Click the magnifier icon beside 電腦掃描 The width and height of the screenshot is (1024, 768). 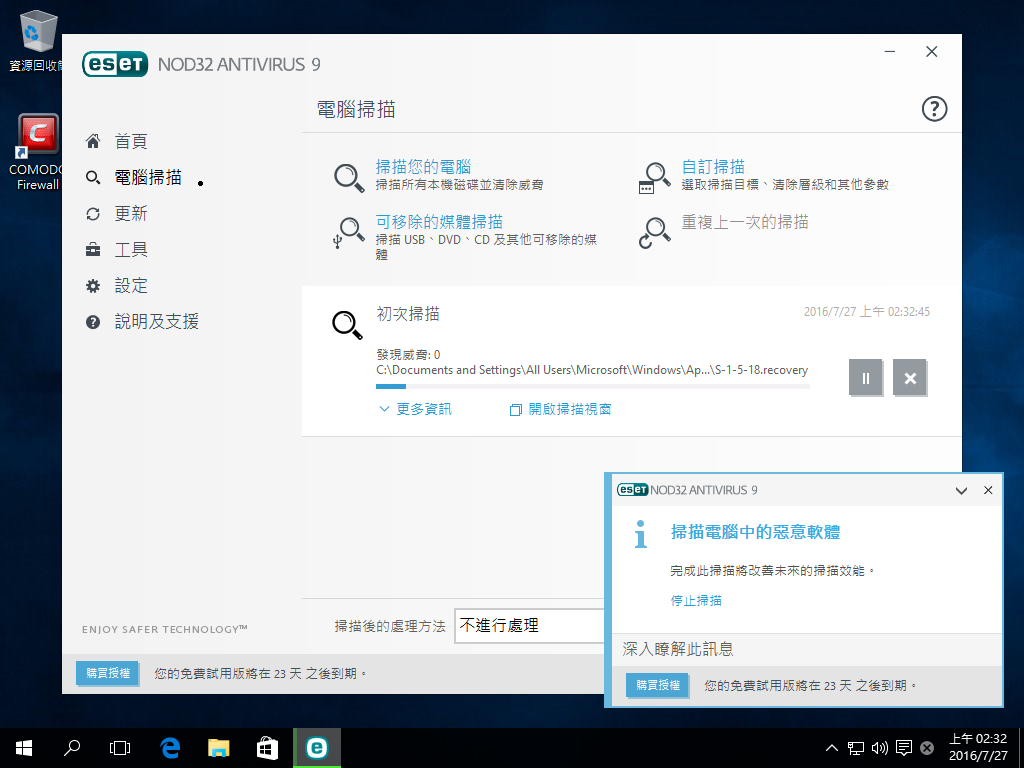pyautogui.click(x=93, y=177)
